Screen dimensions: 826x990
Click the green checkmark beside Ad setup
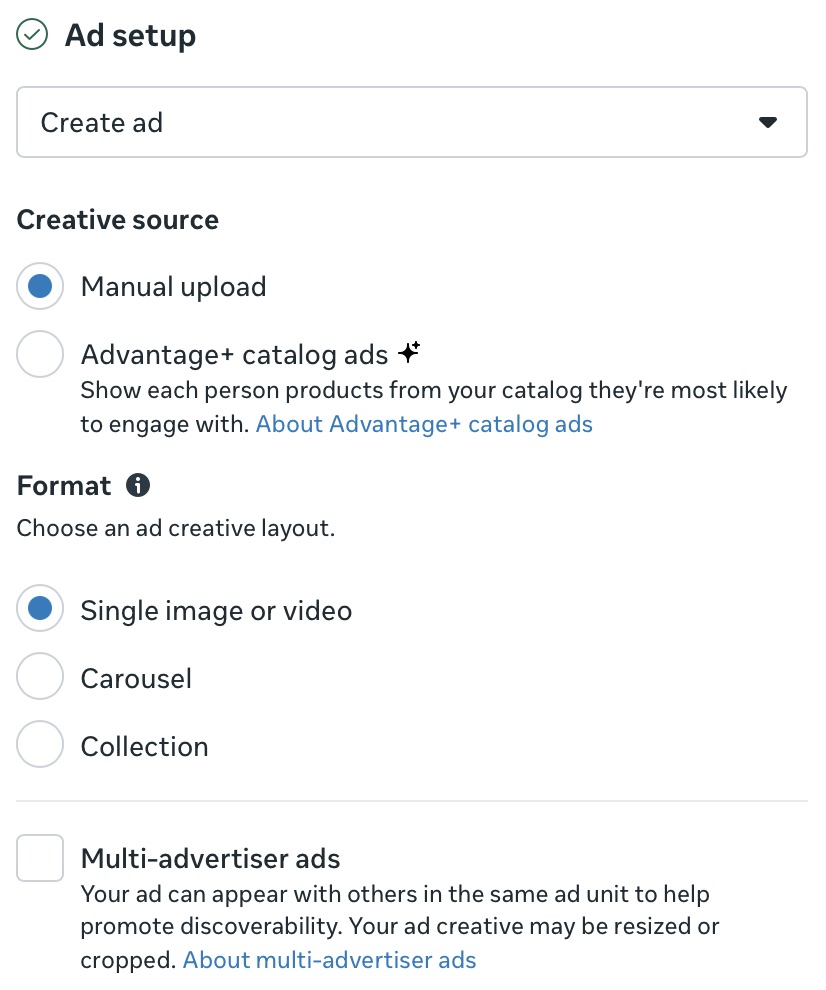[x=32, y=34]
